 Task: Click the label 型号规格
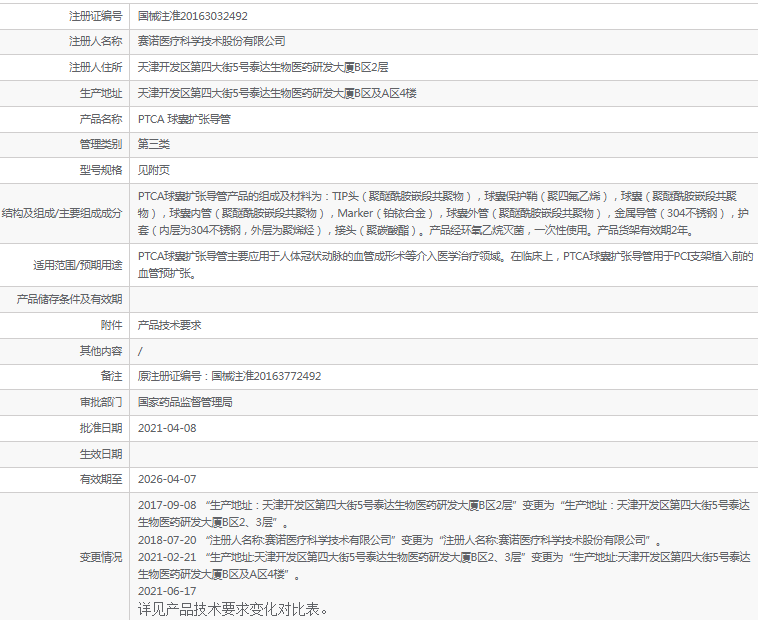click(x=101, y=170)
